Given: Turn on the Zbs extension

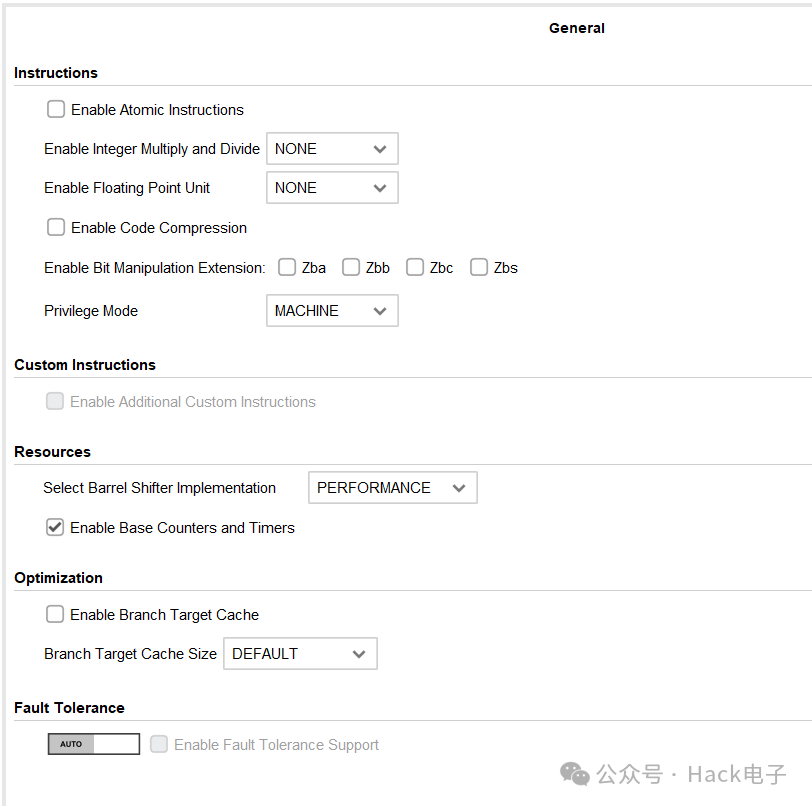Looking at the screenshot, I should [478, 267].
